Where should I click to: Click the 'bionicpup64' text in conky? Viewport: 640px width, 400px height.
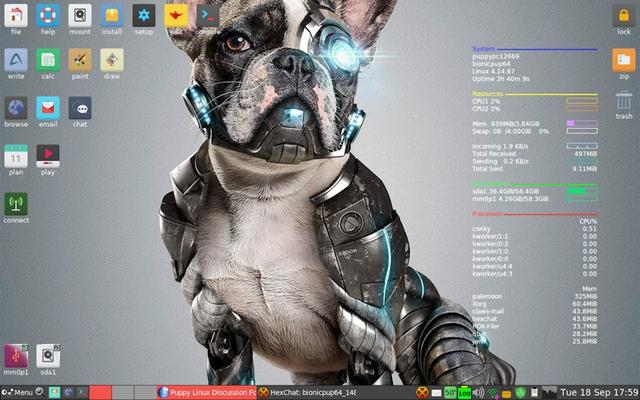491,64
